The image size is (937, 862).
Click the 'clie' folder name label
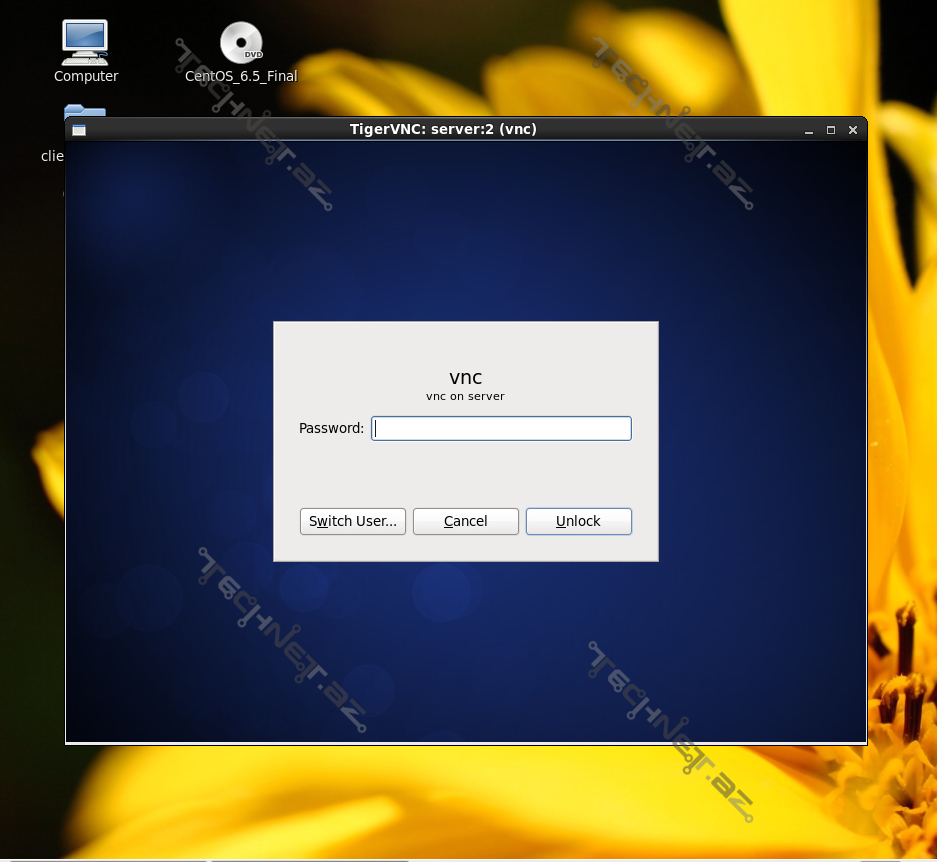[52, 156]
